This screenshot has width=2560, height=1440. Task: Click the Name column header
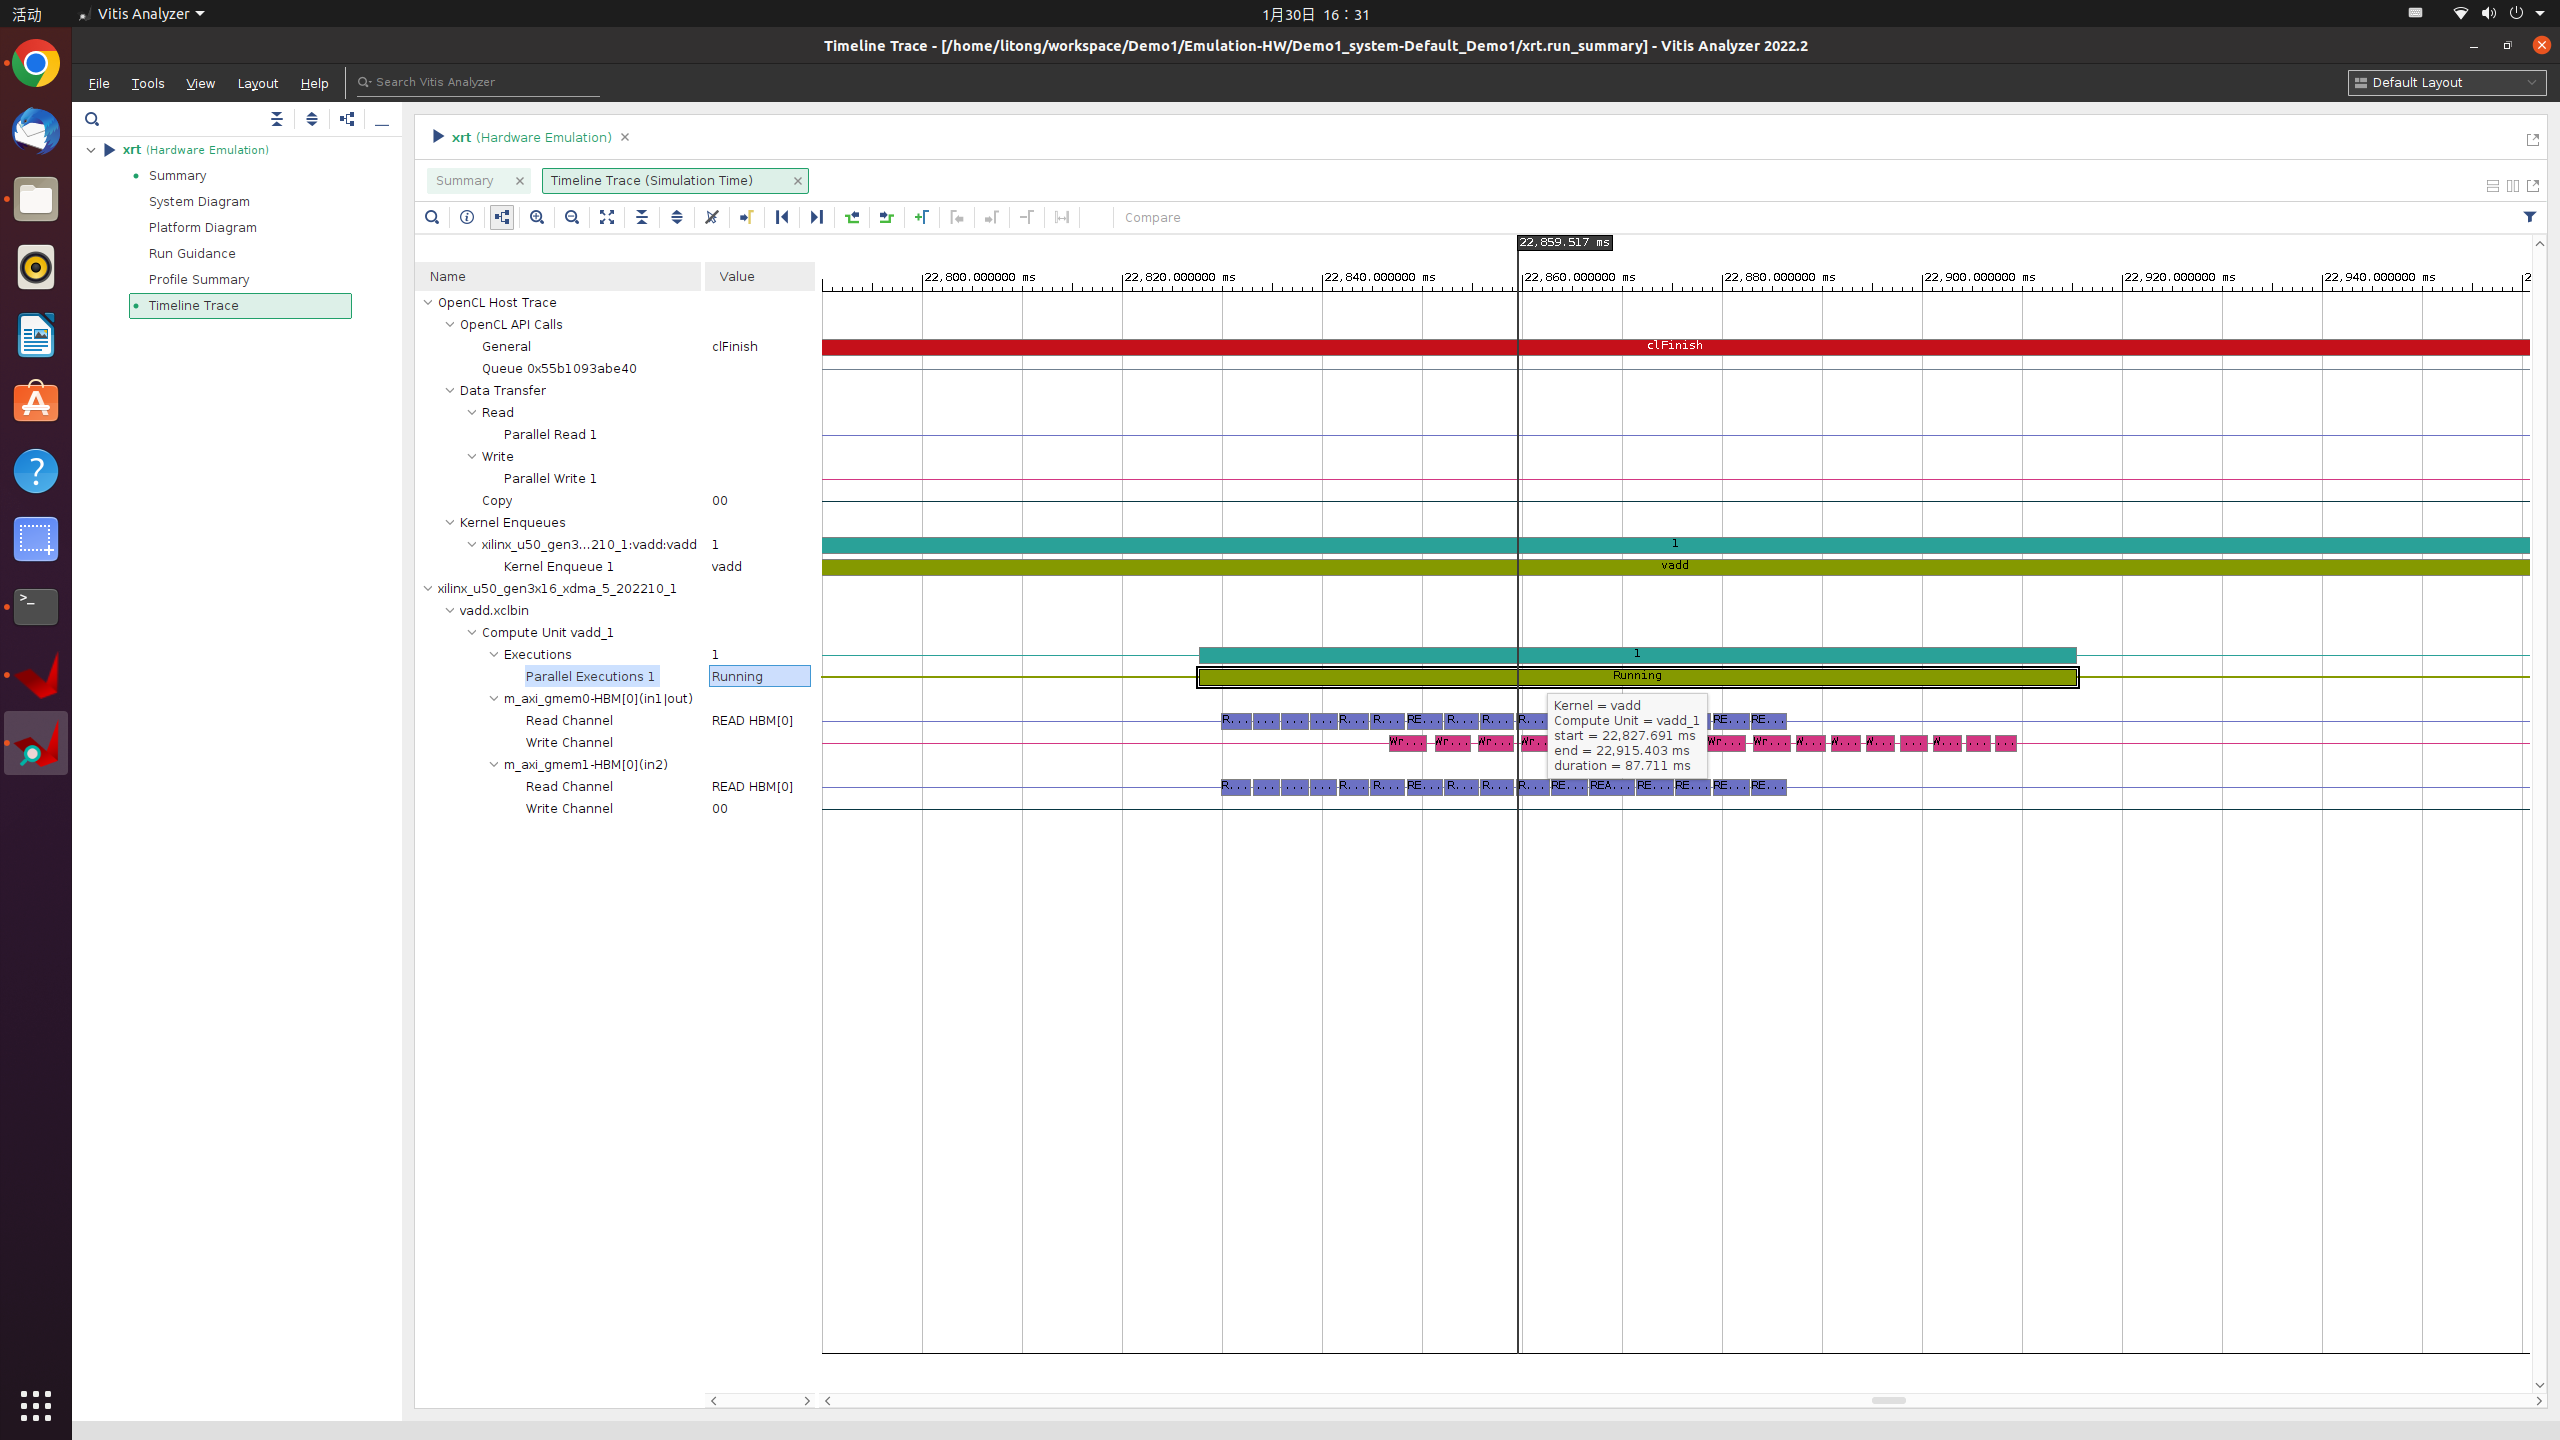click(x=558, y=277)
